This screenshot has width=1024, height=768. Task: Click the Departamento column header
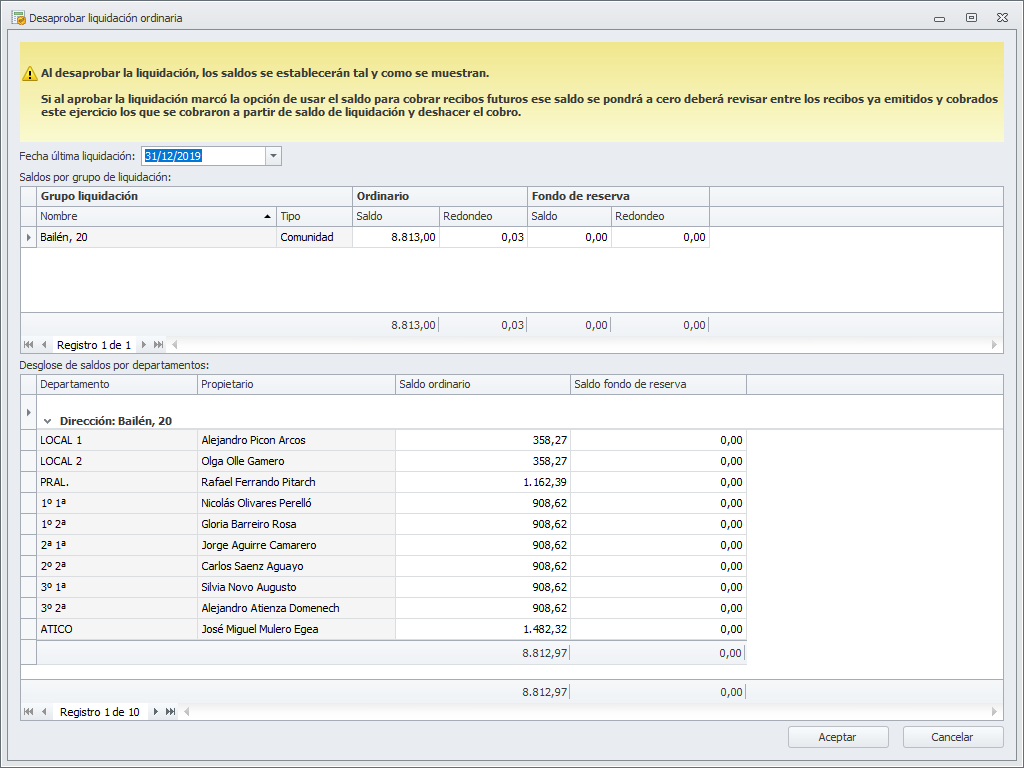click(116, 385)
